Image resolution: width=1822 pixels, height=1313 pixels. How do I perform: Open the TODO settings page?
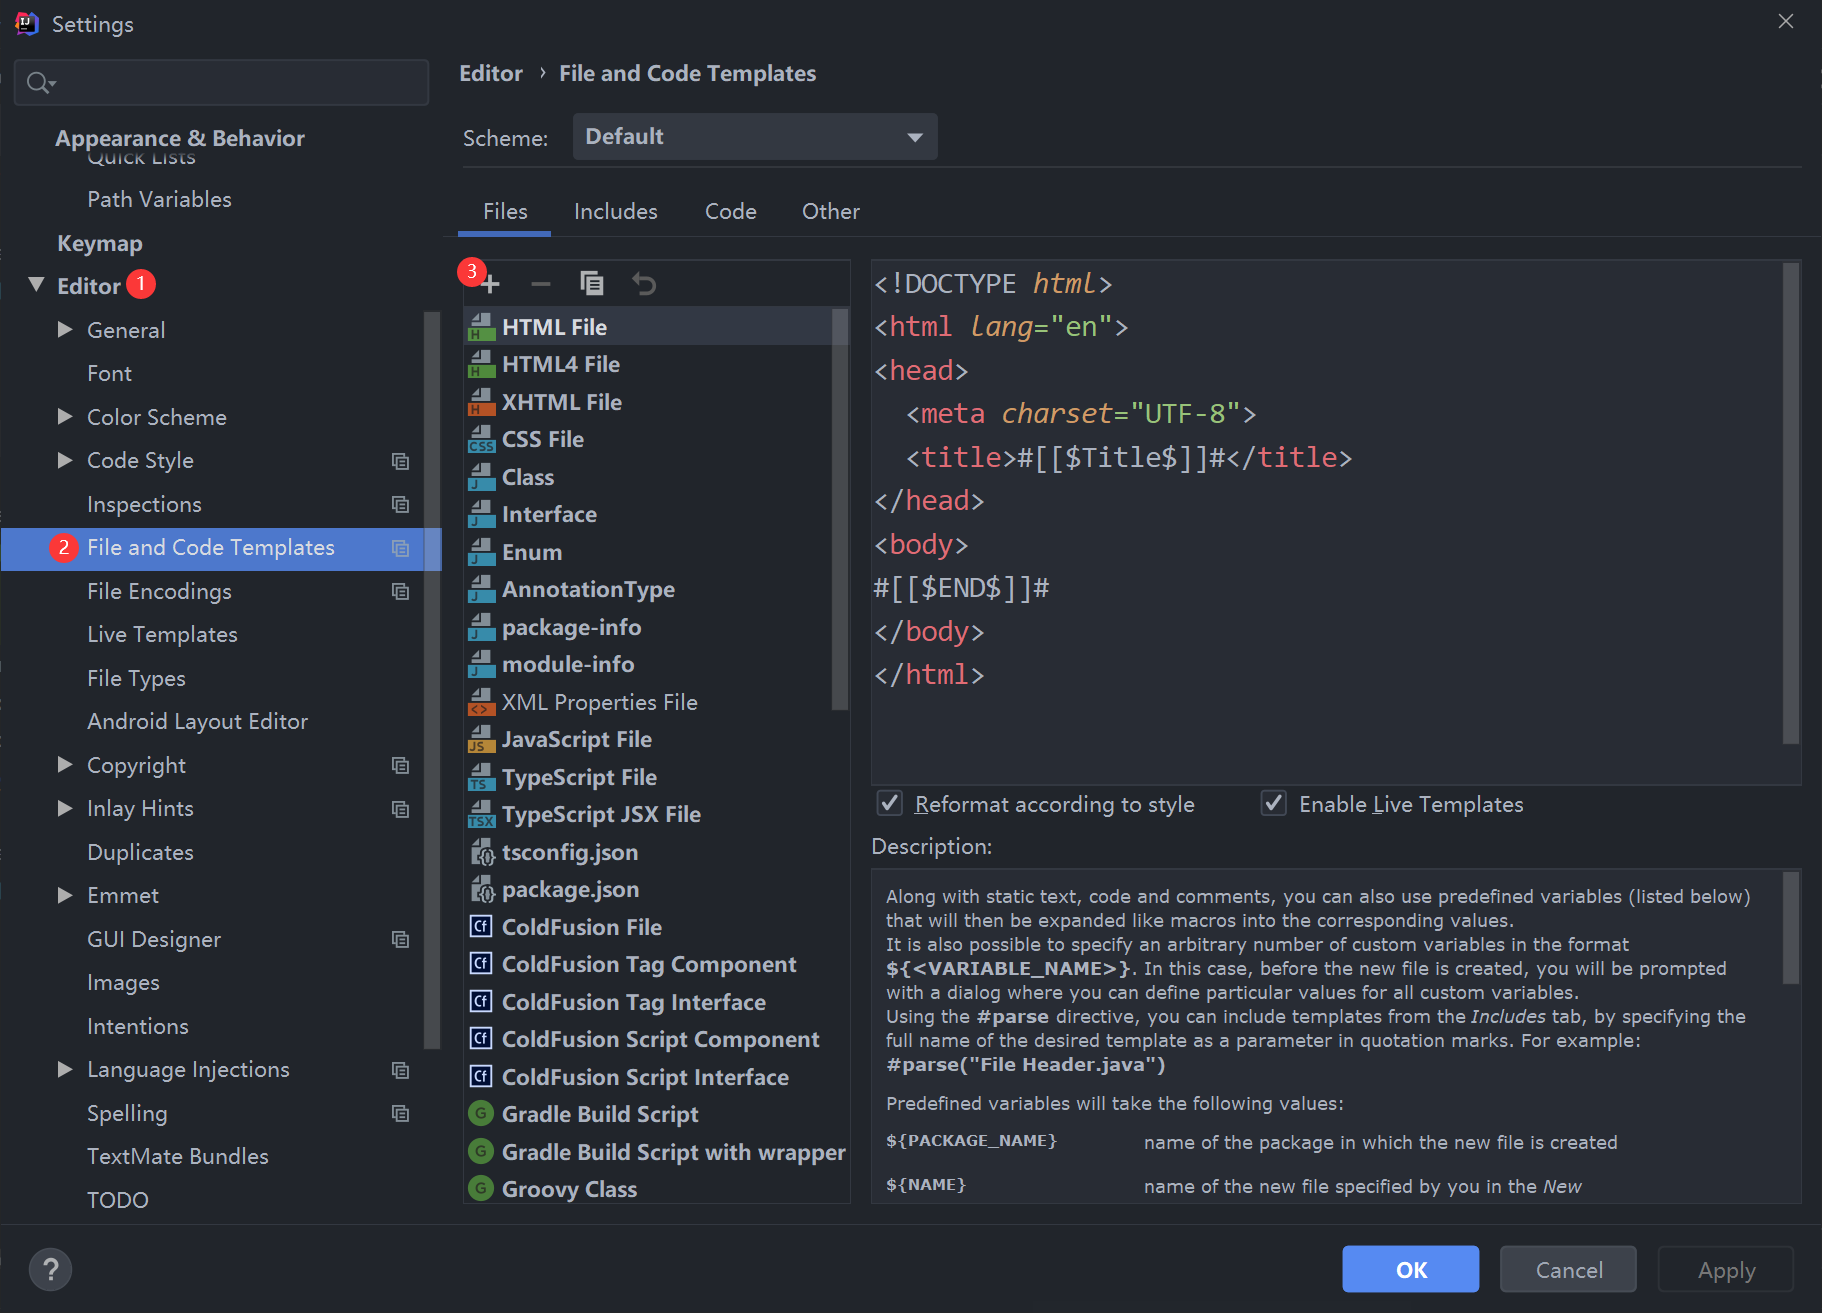(x=117, y=1200)
